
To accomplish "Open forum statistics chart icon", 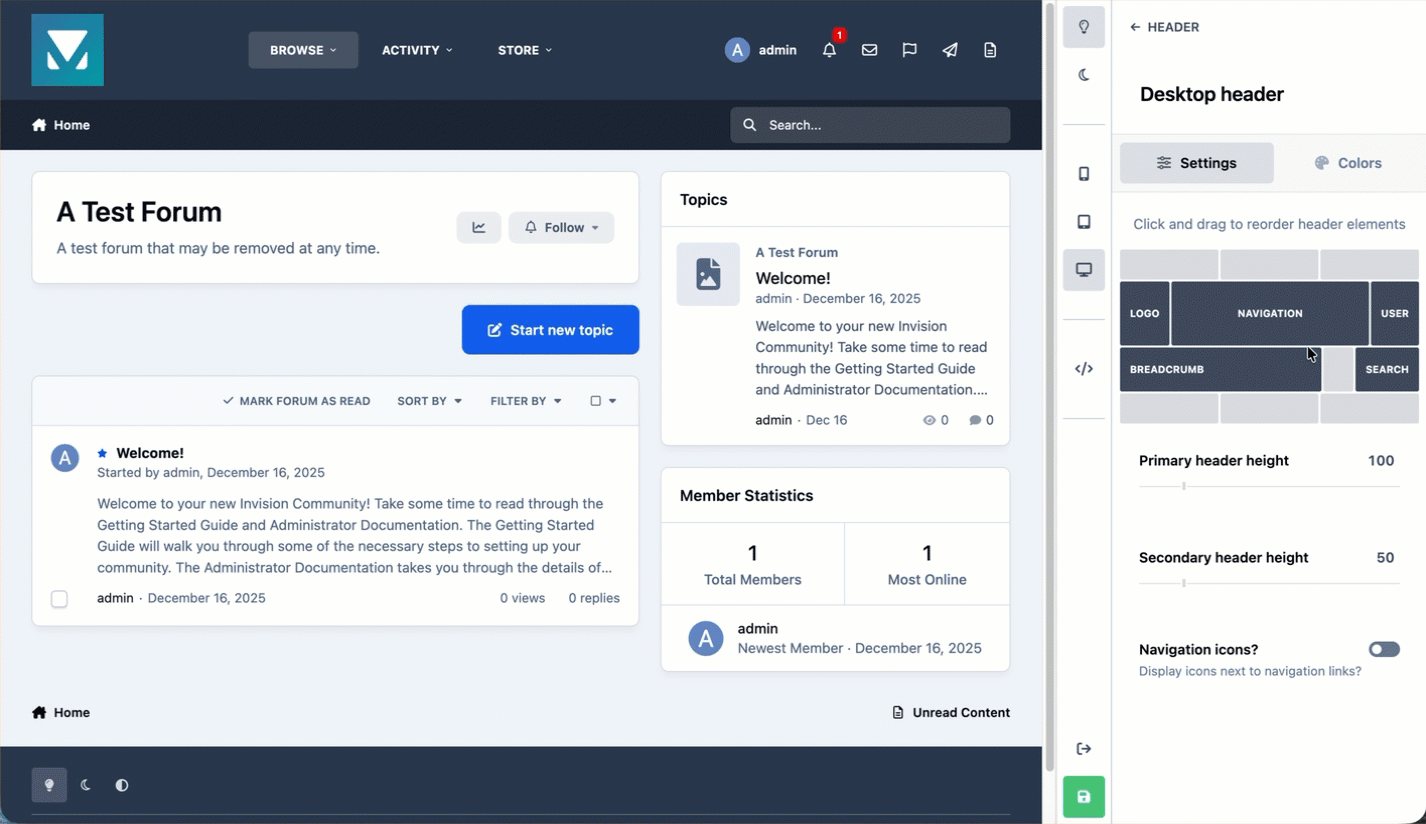I will (x=479, y=227).
